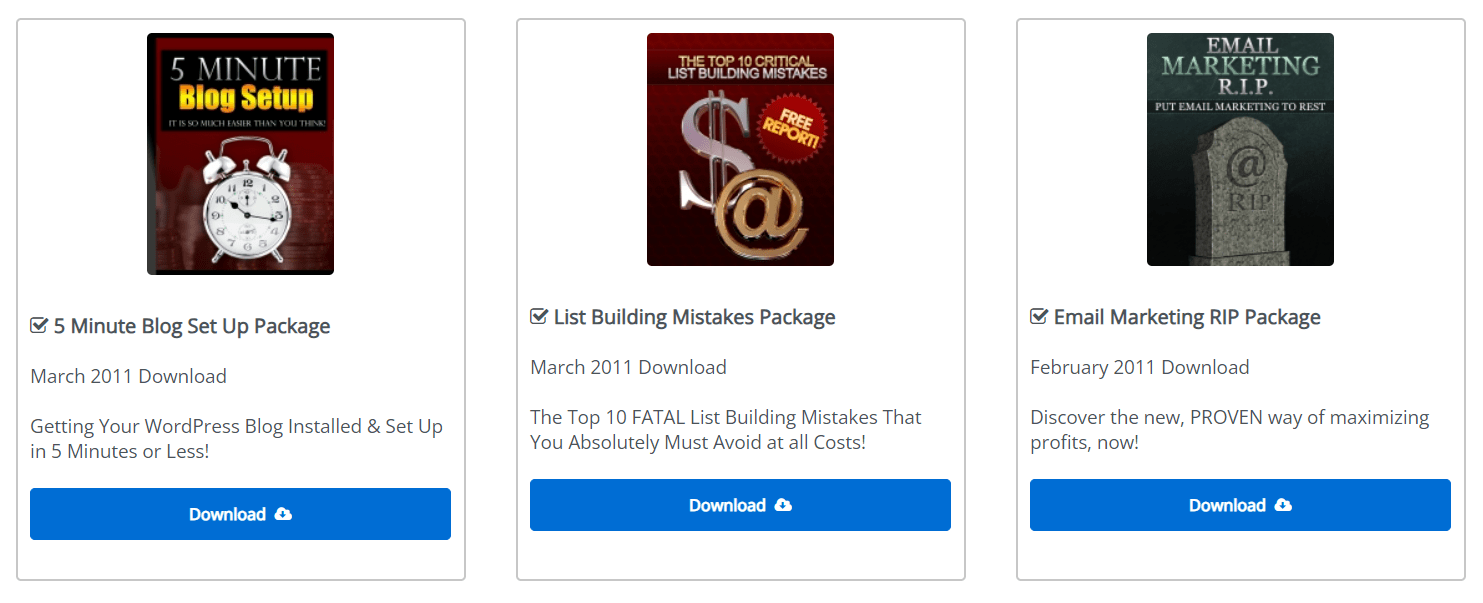Click the Email Marketing RIP Package title
Viewport: 1483px width, 603px height.
(1187, 317)
